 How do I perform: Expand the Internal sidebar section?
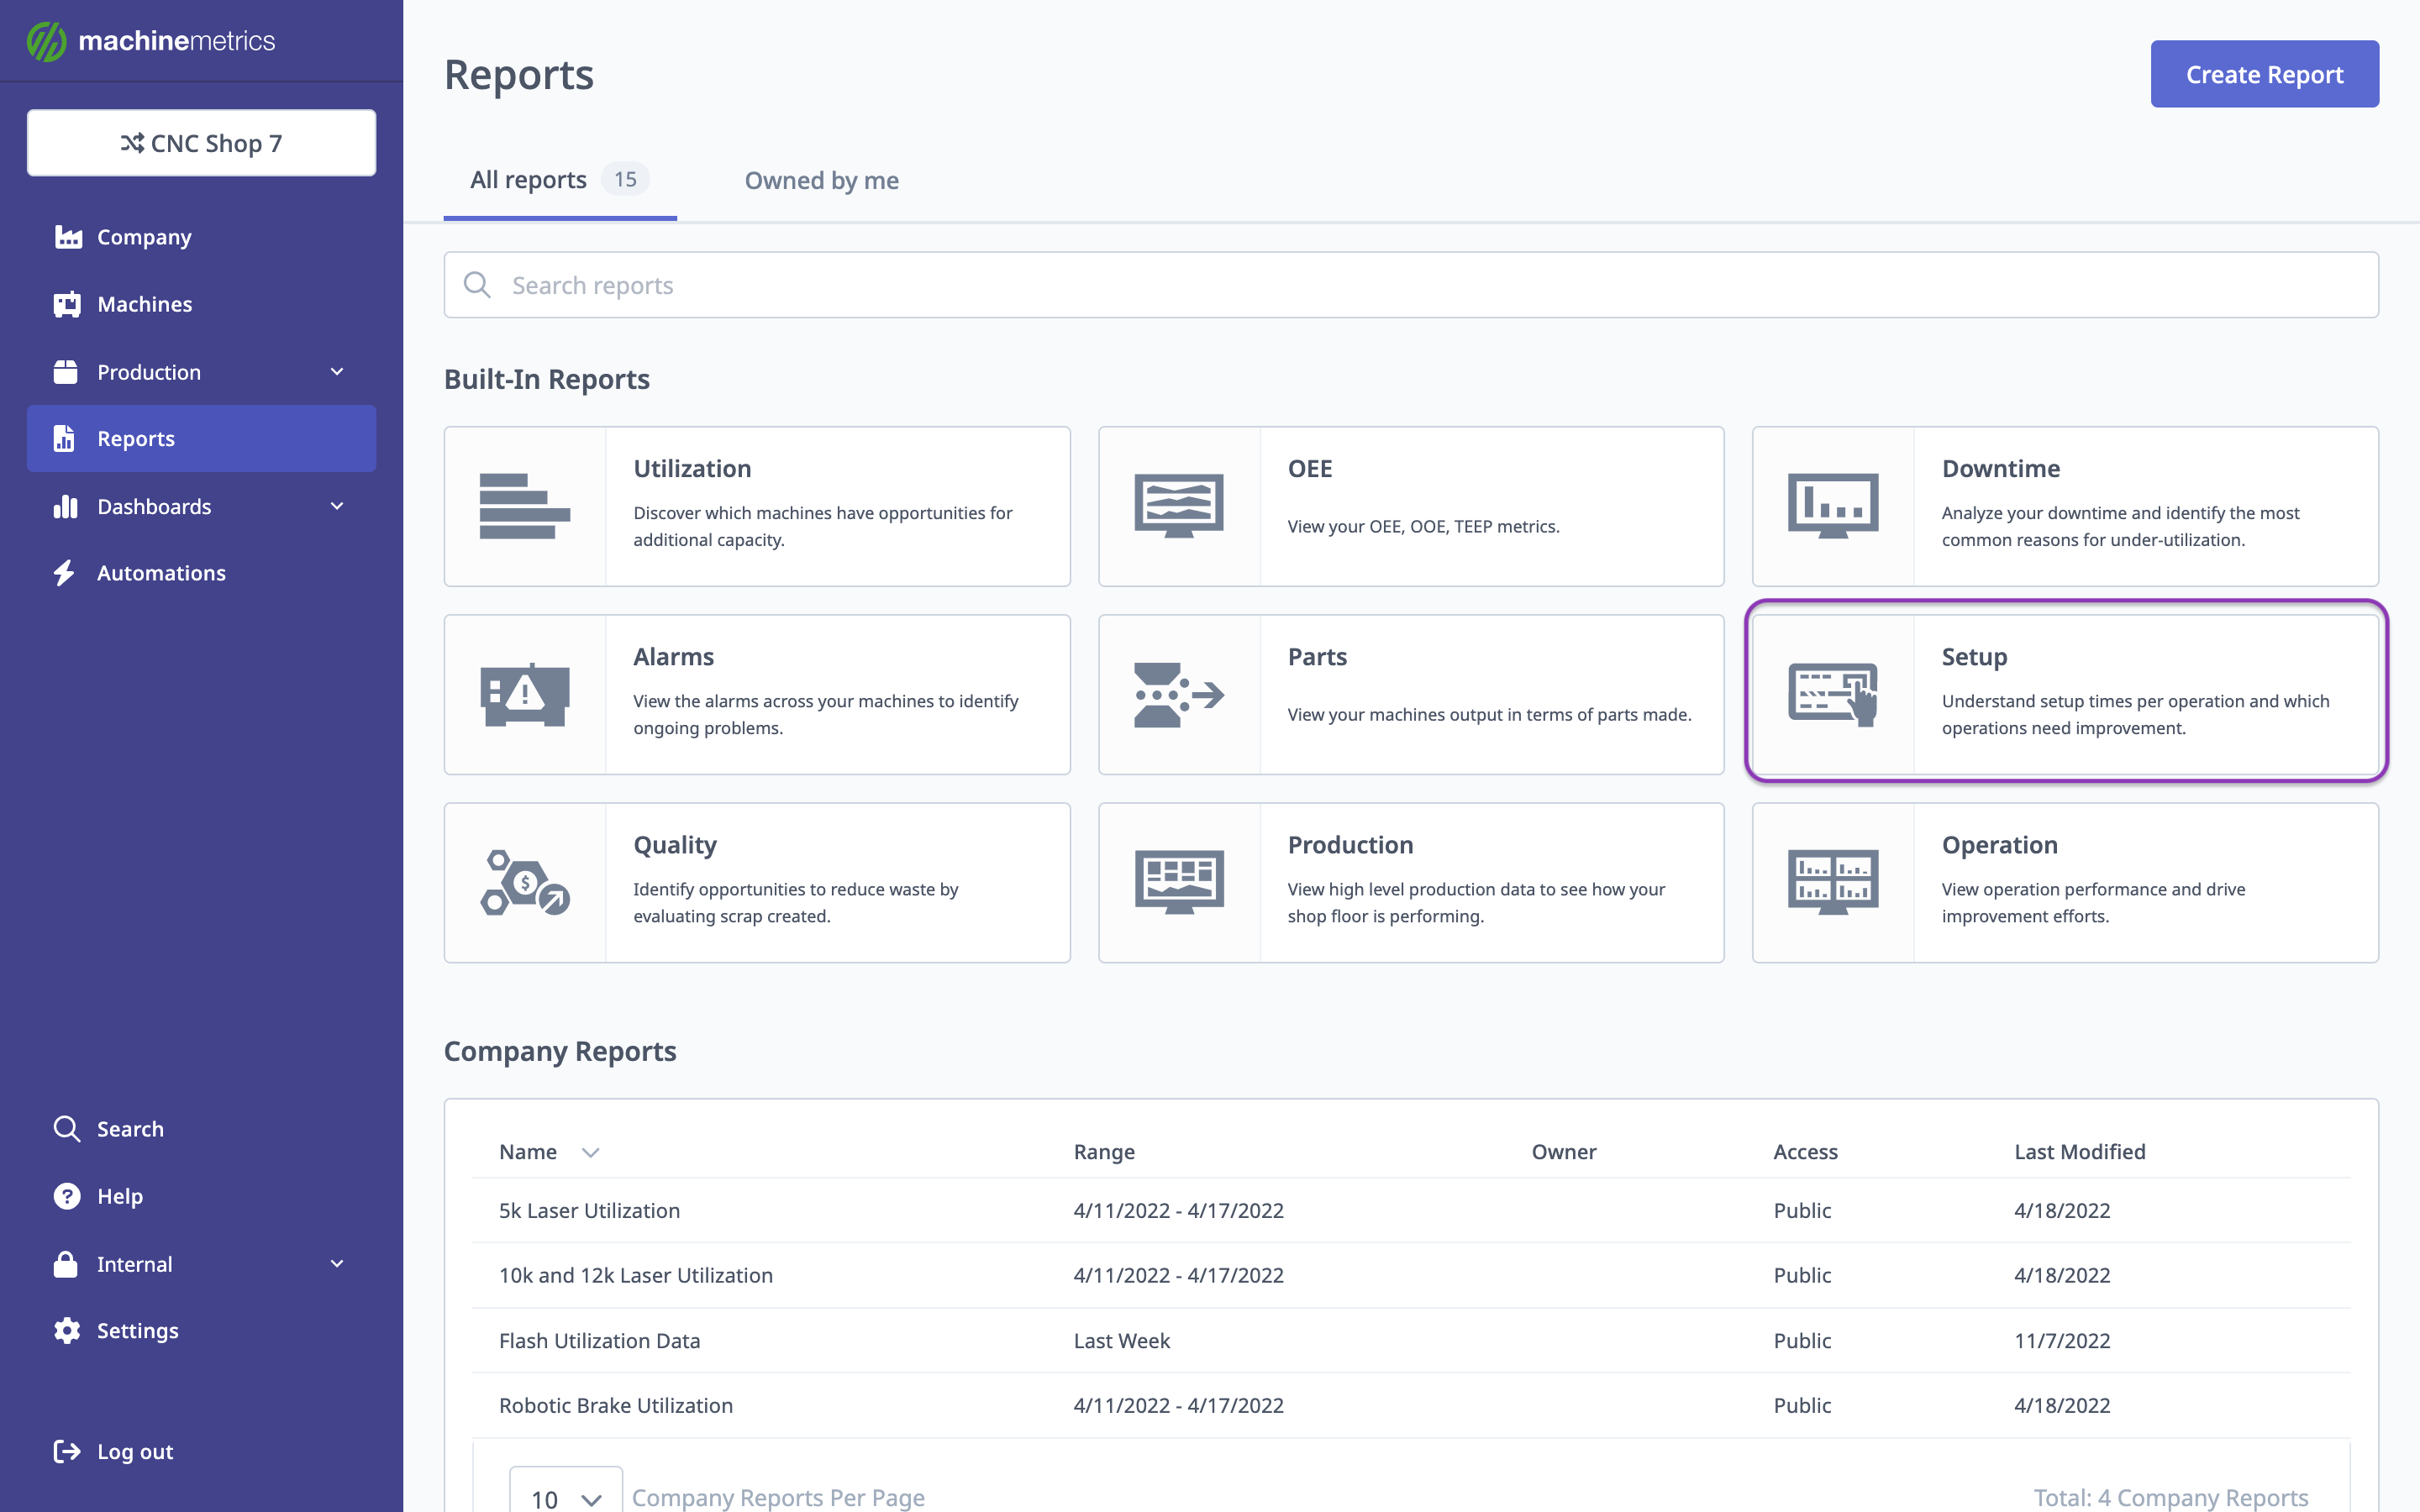337,1263
